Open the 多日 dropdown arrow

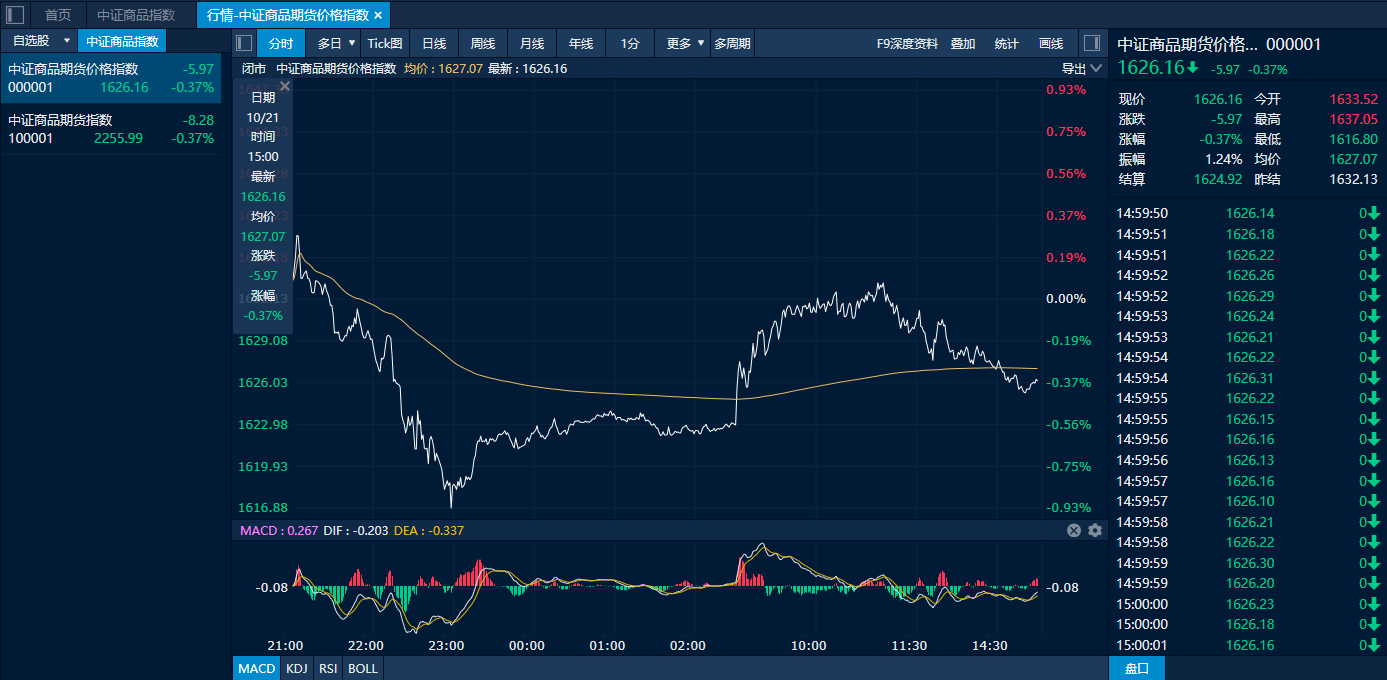351,43
